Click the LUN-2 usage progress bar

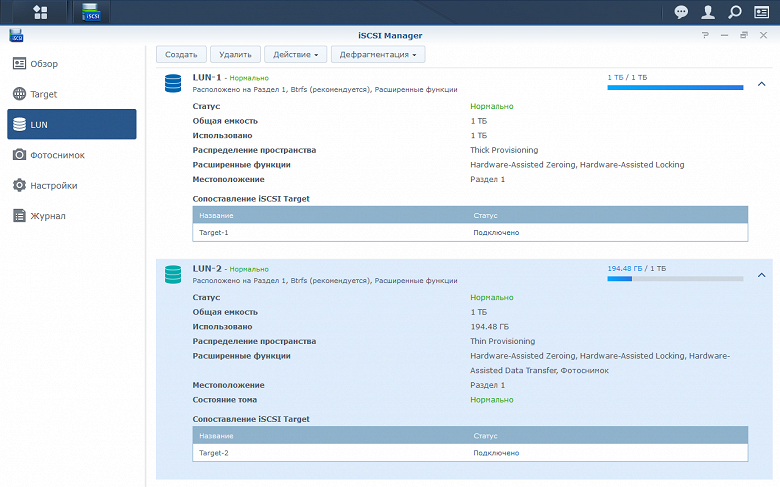(x=675, y=279)
